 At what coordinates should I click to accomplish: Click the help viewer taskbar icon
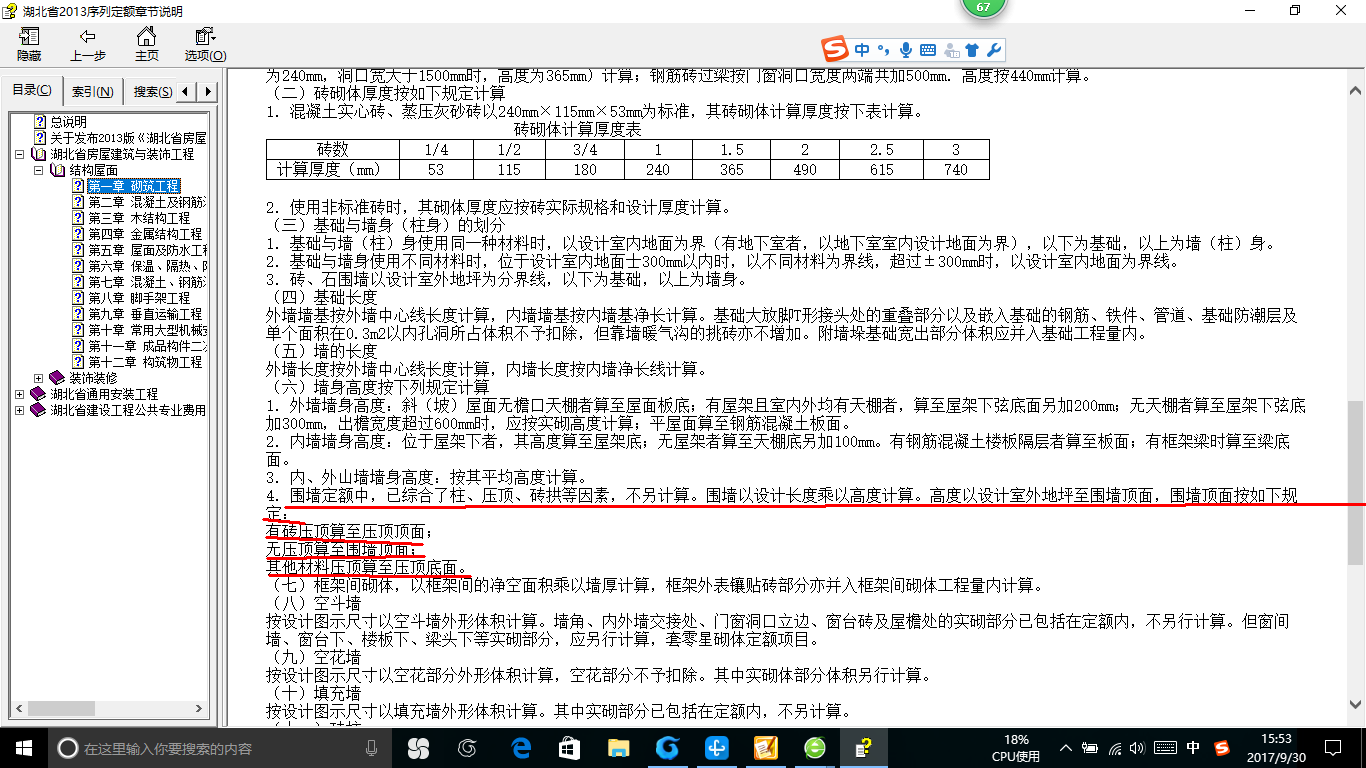(x=863, y=747)
